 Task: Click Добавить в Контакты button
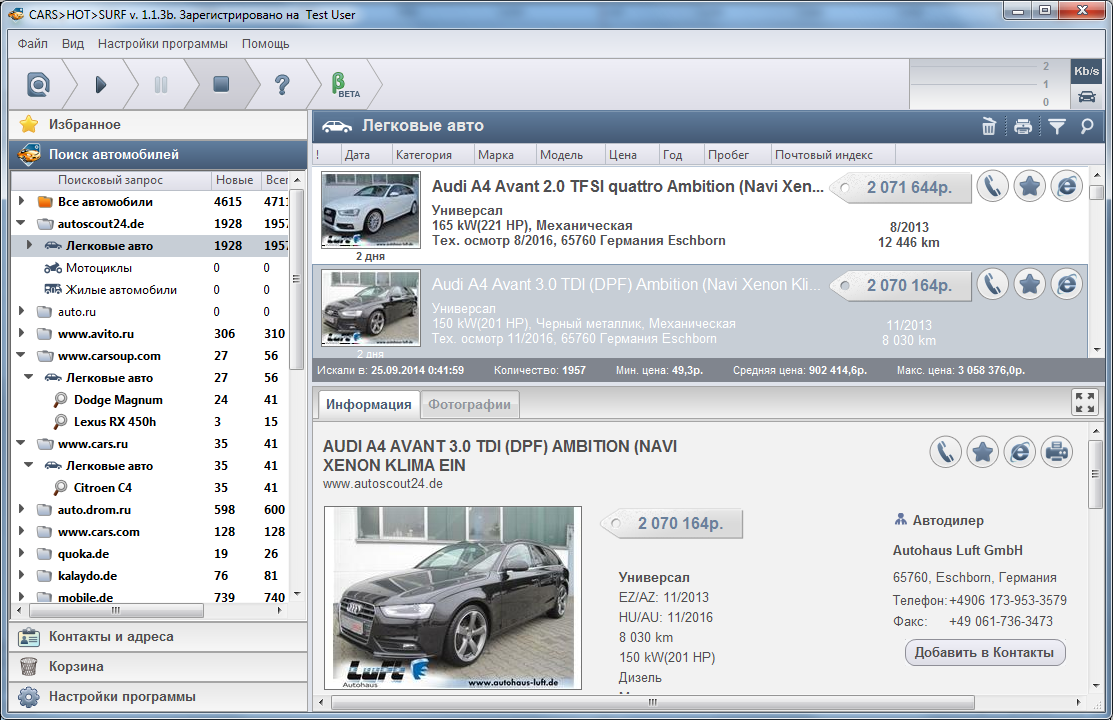tap(985, 653)
